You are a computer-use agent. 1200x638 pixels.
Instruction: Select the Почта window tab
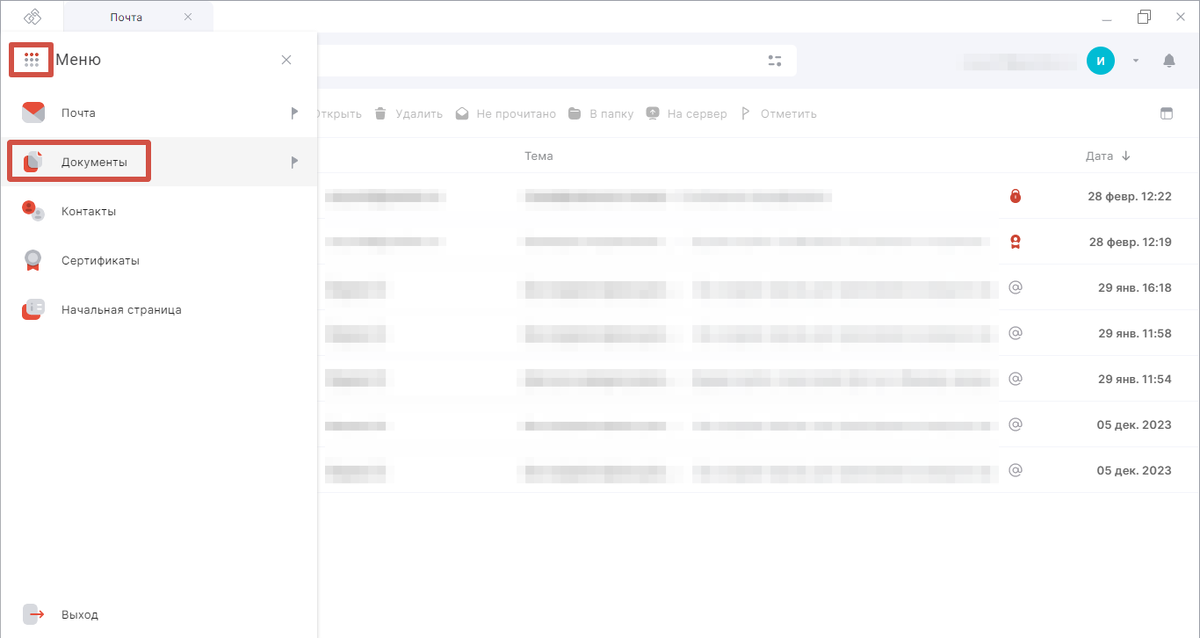click(x=138, y=17)
